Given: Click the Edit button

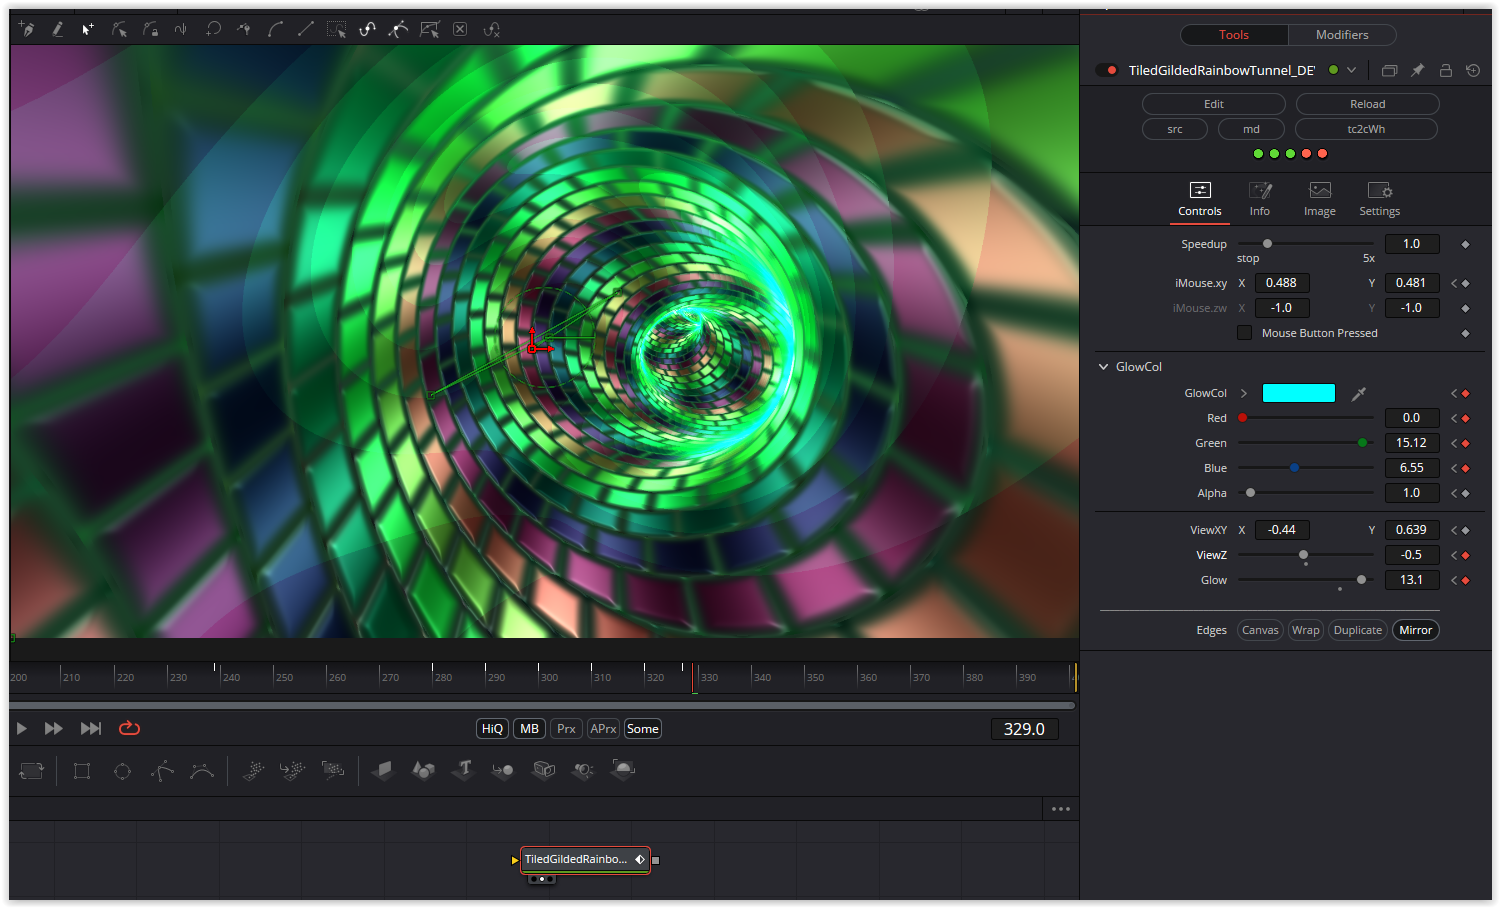Looking at the screenshot, I should (1214, 104).
